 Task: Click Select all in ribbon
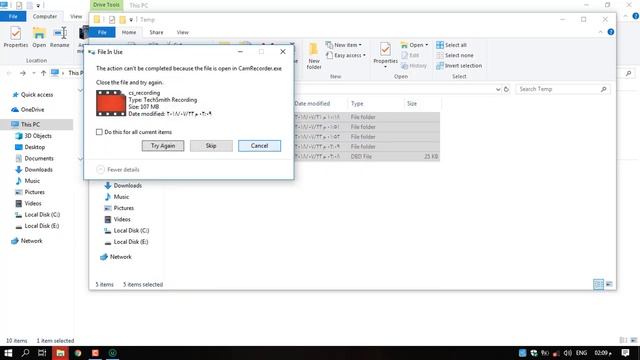coord(451,45)
